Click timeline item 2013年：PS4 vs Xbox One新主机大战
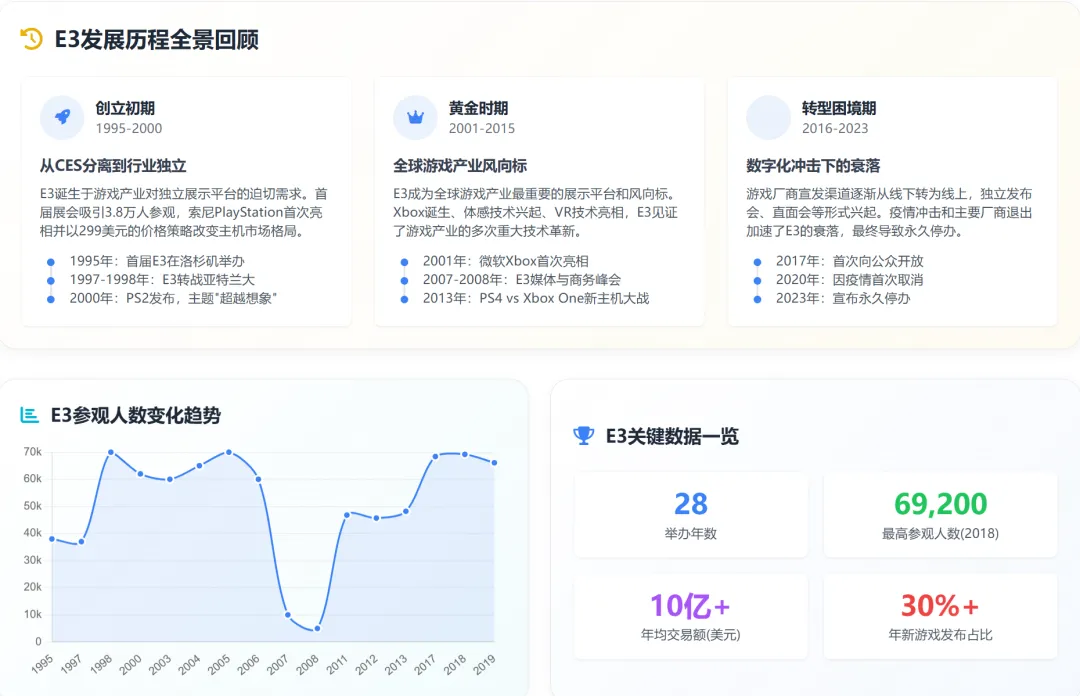The height and width of the screenshot is (696, 1080). pyautogui.click(x=536, y=298)
